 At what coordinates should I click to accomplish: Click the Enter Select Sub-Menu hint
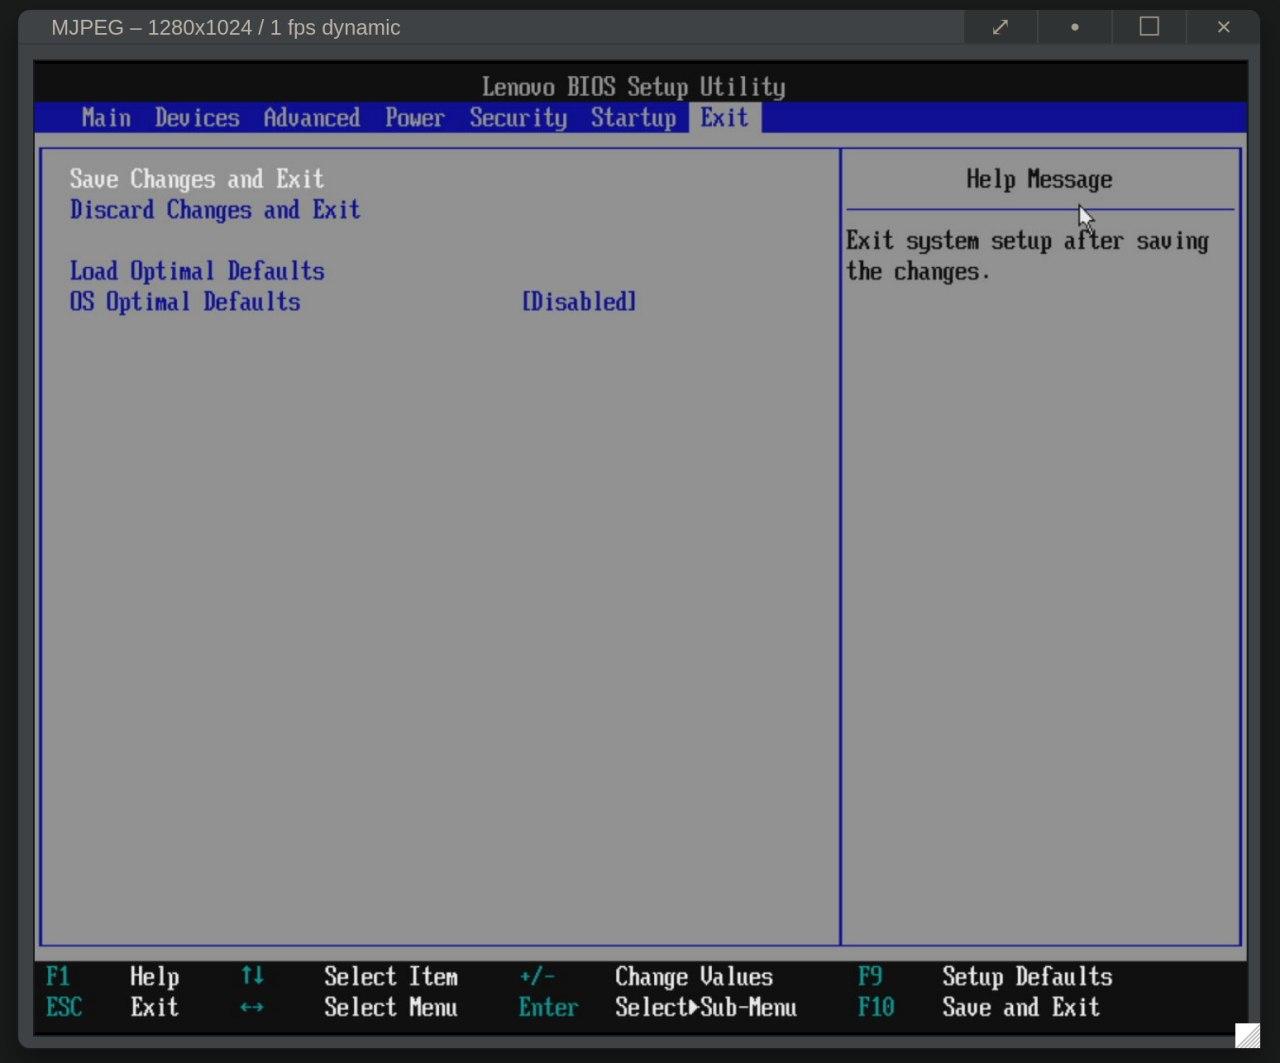click(x=658, y=1008)
